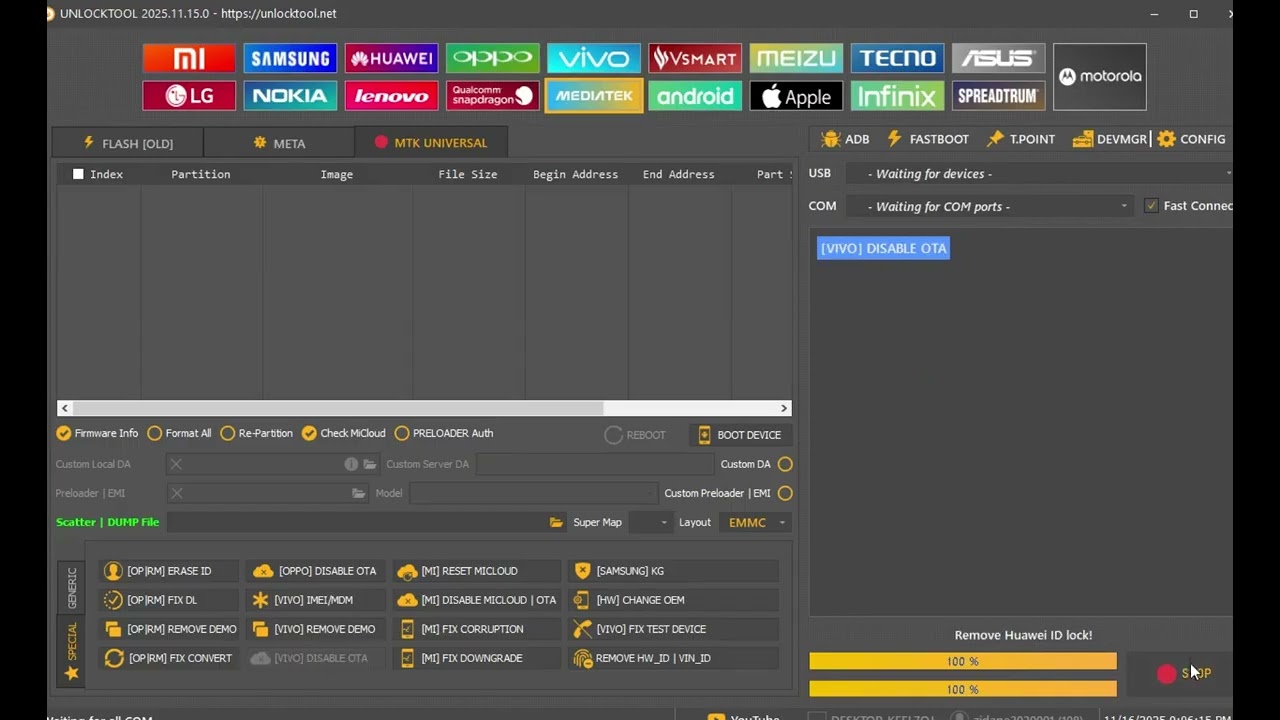Open the Vivo brand section
This screenshot has height=720, width=1280.
click(x=594, y=58)
